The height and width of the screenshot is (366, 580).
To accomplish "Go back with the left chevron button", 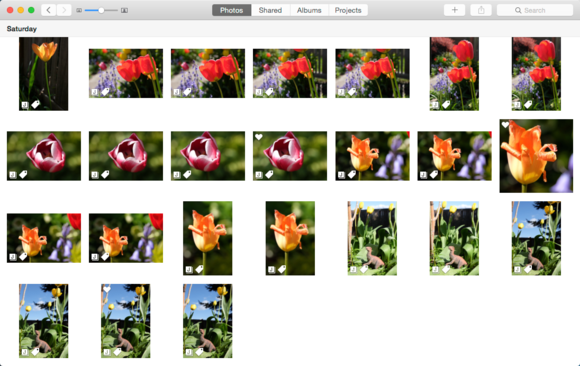I will [x=48, y=10].
